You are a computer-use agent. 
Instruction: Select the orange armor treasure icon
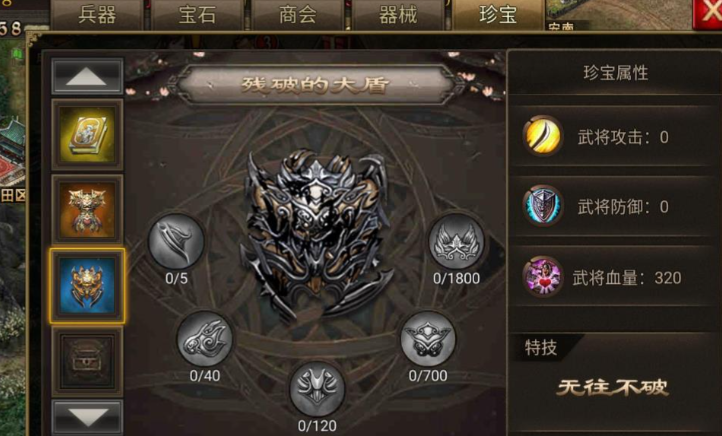pyautogui.click(x=87, y=209)
